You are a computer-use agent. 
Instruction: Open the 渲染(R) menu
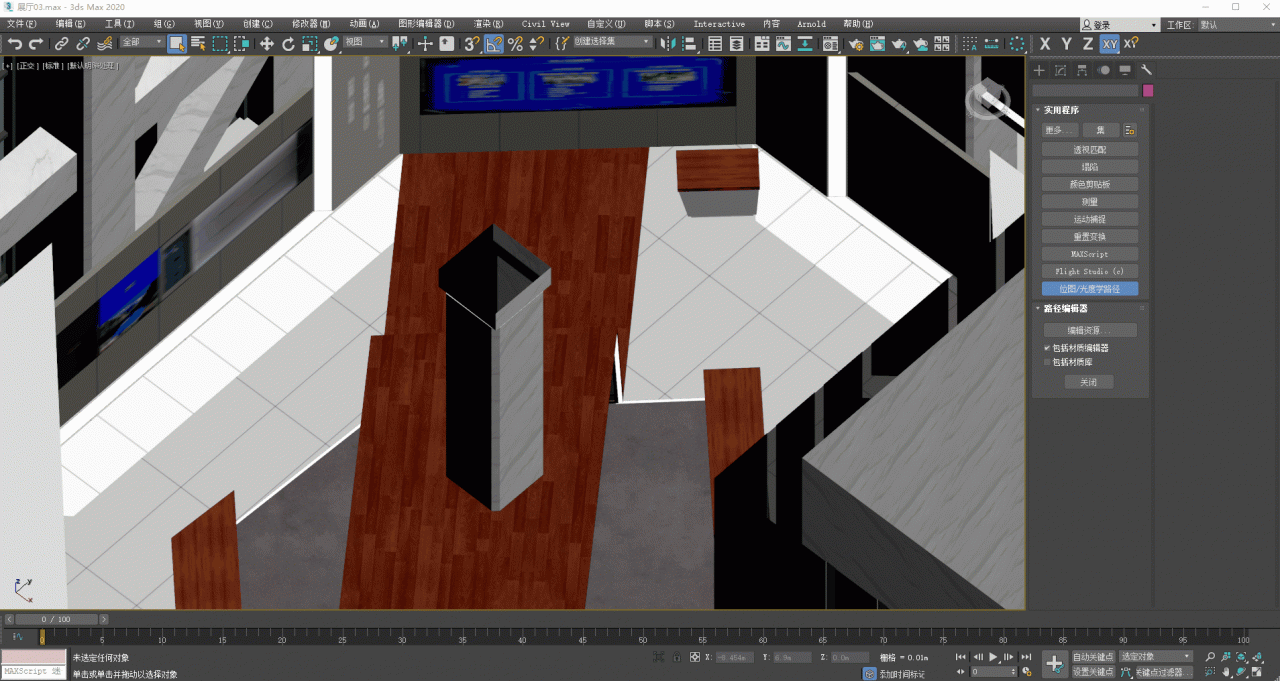coord(487,24)
